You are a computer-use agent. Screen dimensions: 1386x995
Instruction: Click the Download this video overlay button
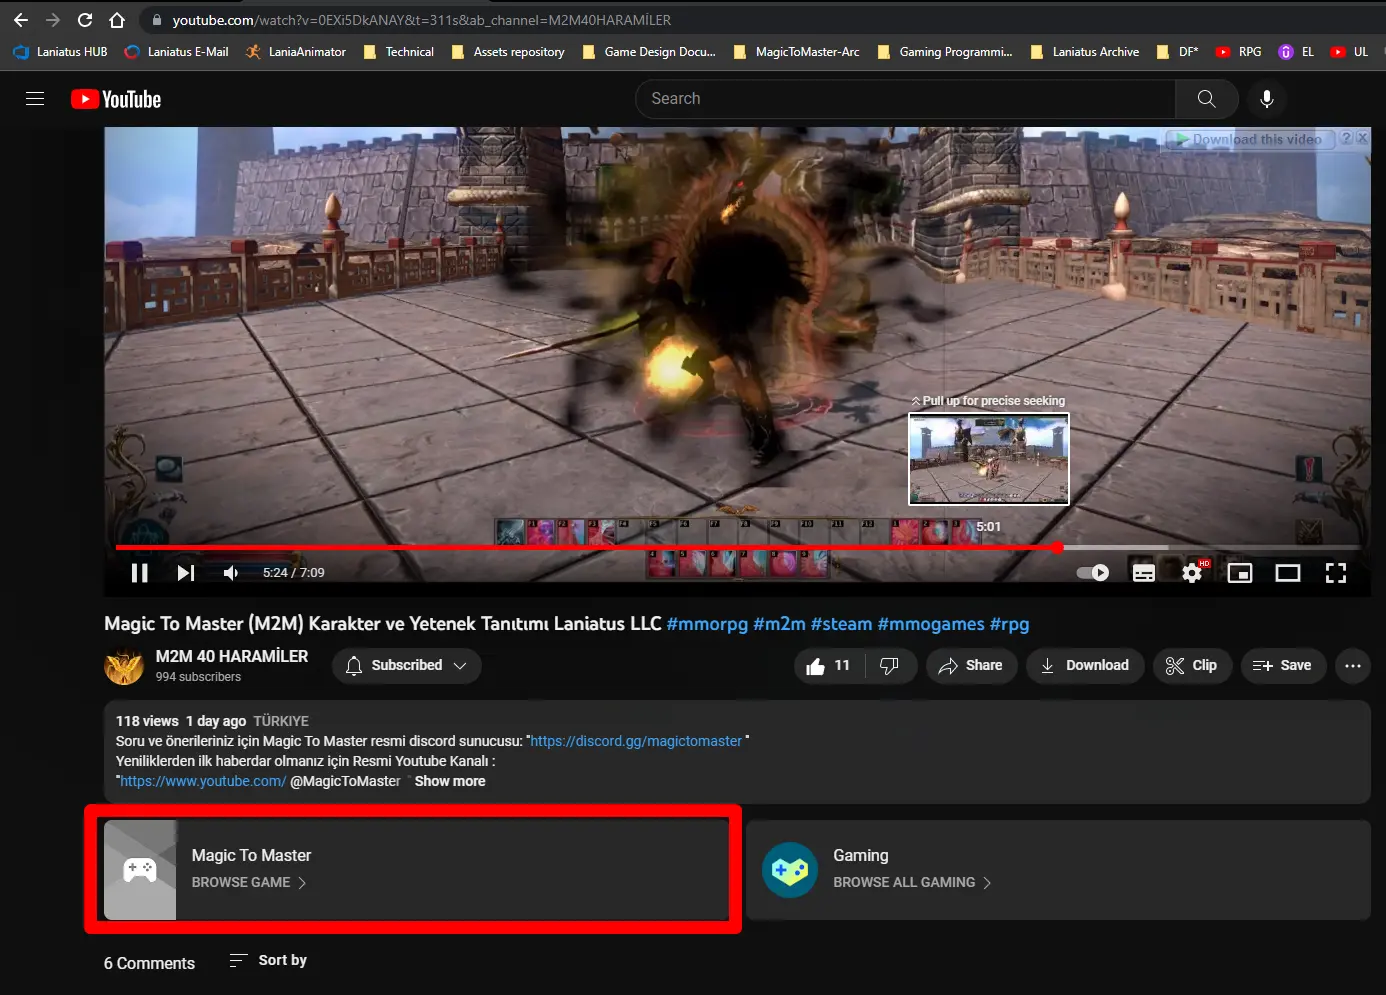pos(1248,139)
